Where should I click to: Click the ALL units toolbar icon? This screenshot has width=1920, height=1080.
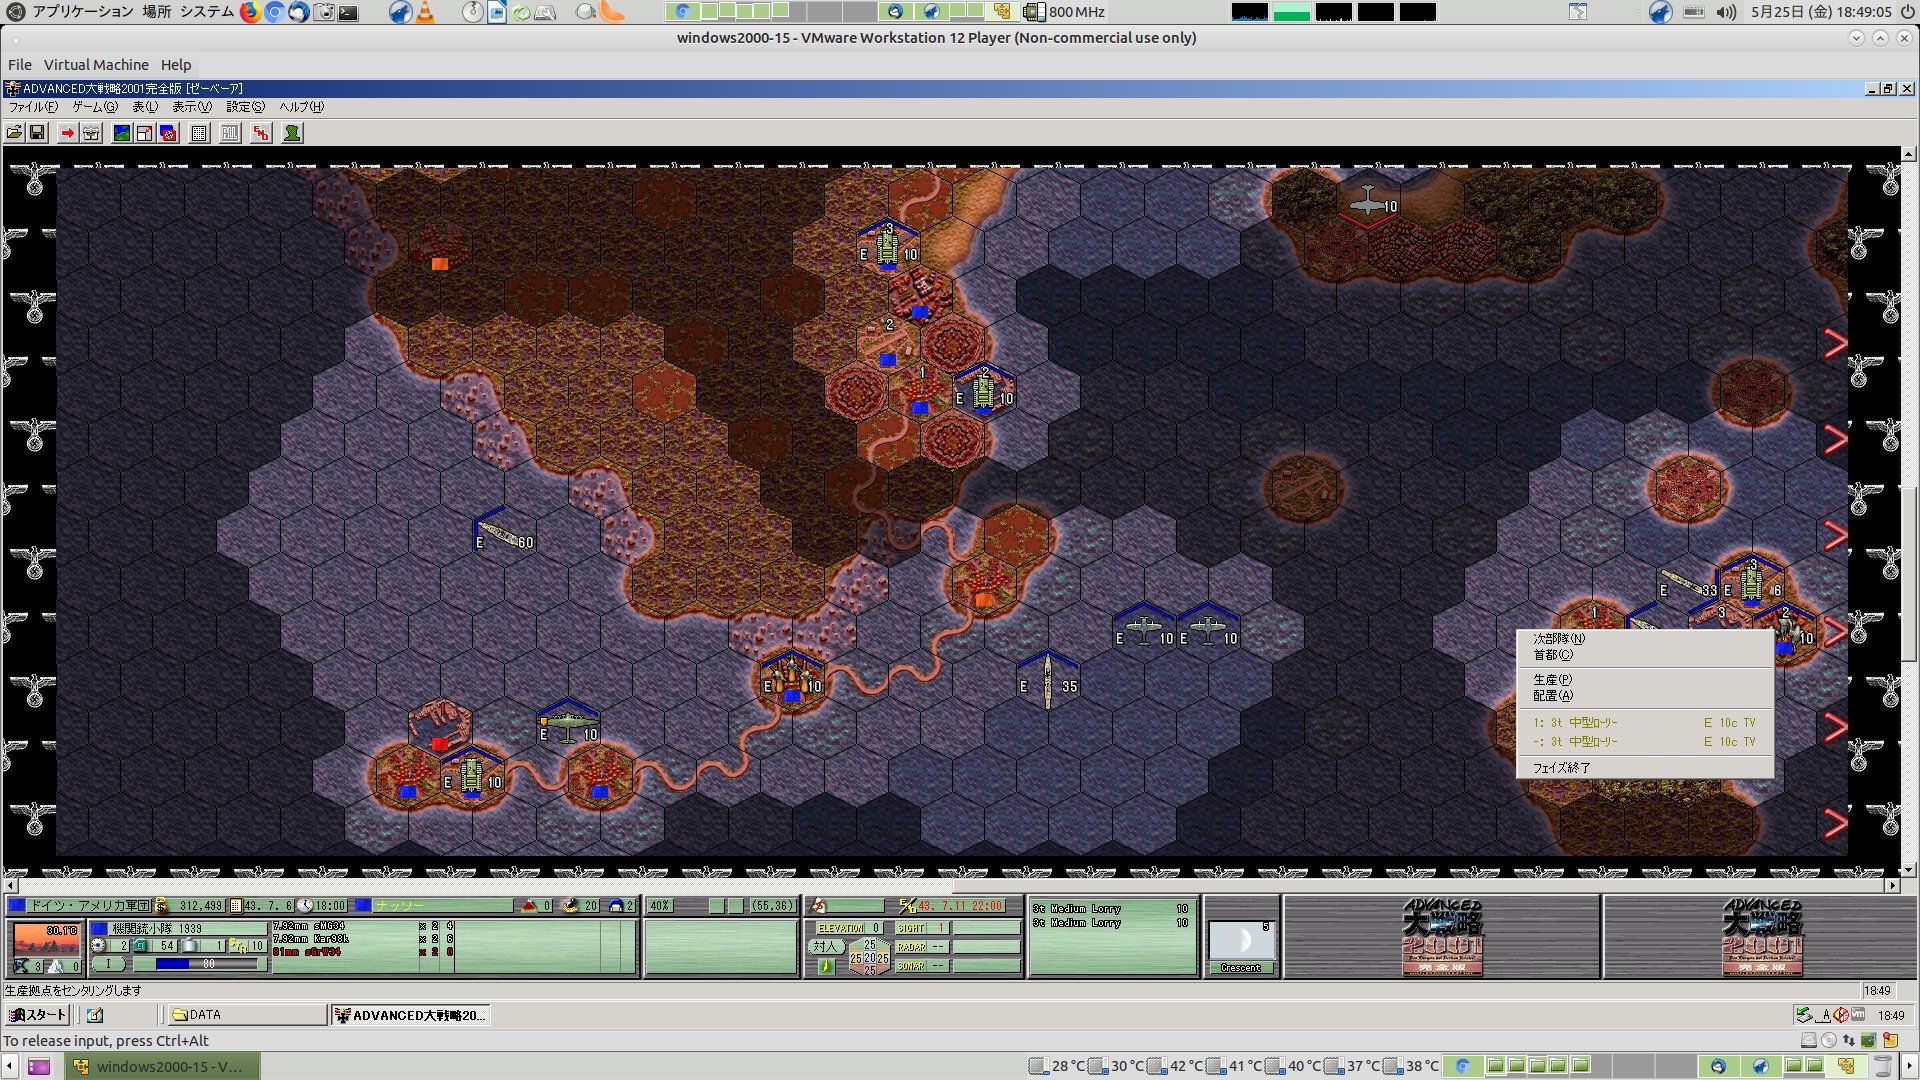(230, 133)
